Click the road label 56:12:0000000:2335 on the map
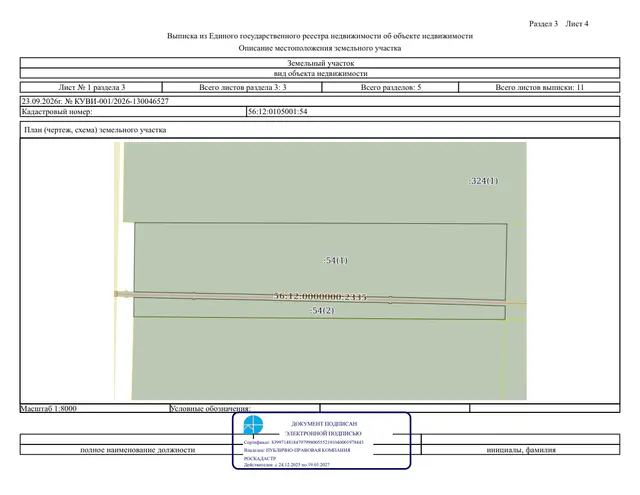This screenshot has width=640, height=495. click(320, 296)
